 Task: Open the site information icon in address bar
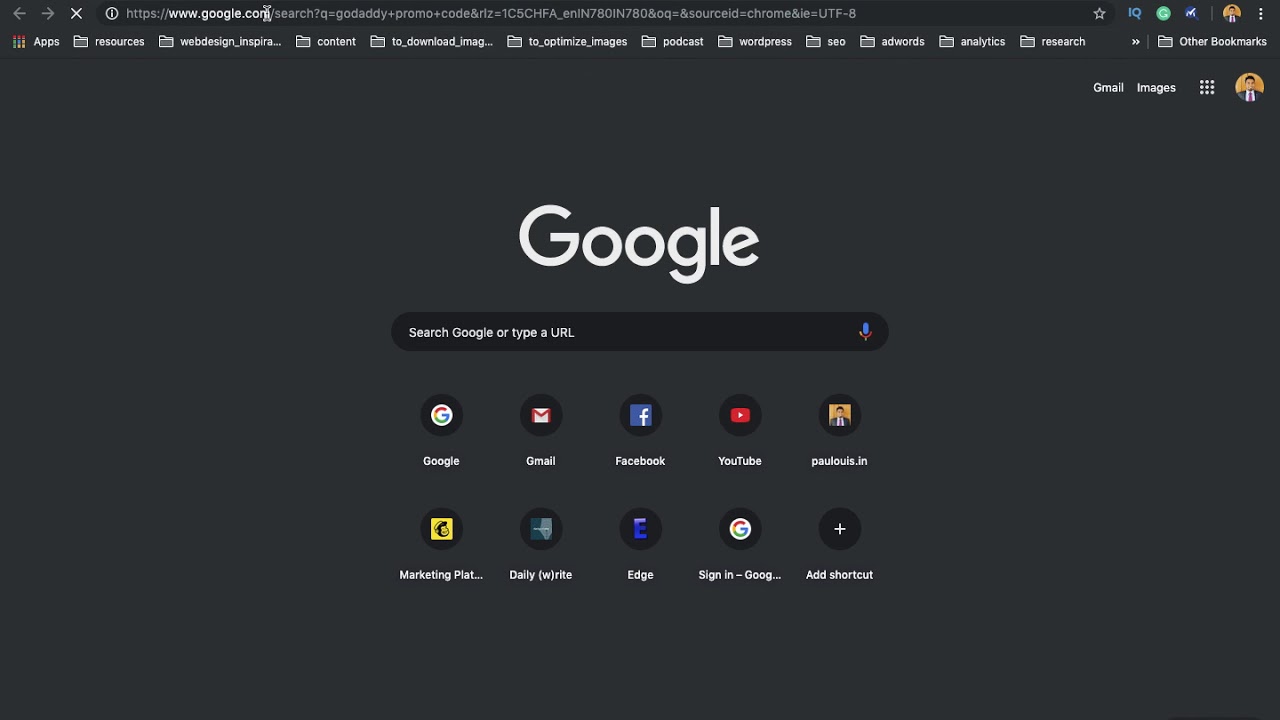(112, 13)
